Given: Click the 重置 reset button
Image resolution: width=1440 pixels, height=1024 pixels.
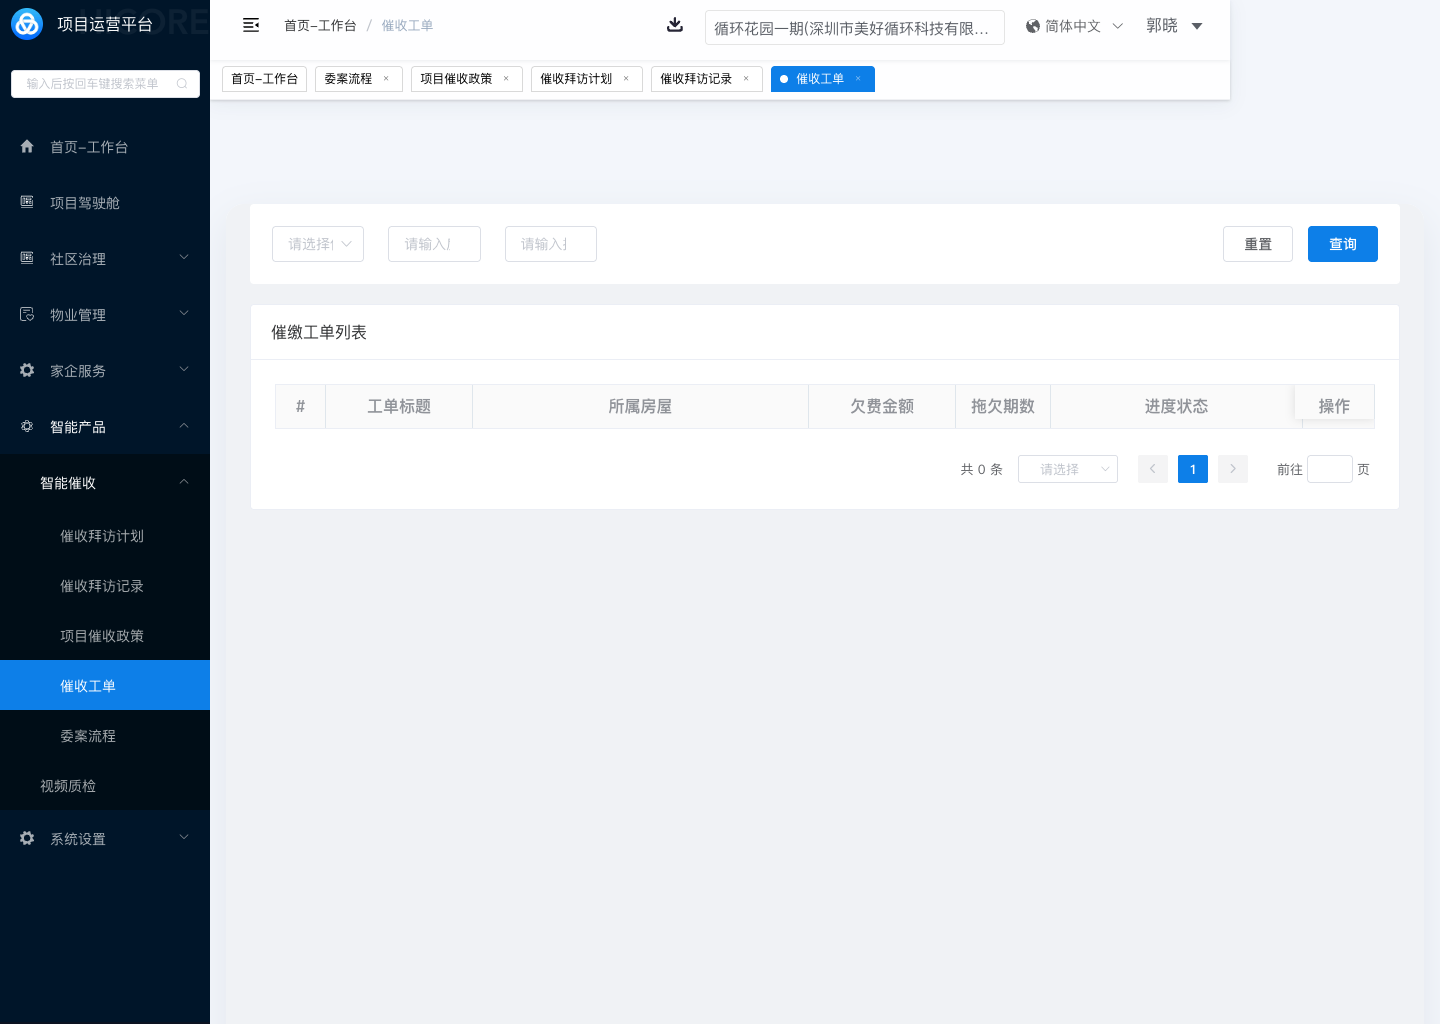Looking at the screenshot, I should tap(1257, 244).
